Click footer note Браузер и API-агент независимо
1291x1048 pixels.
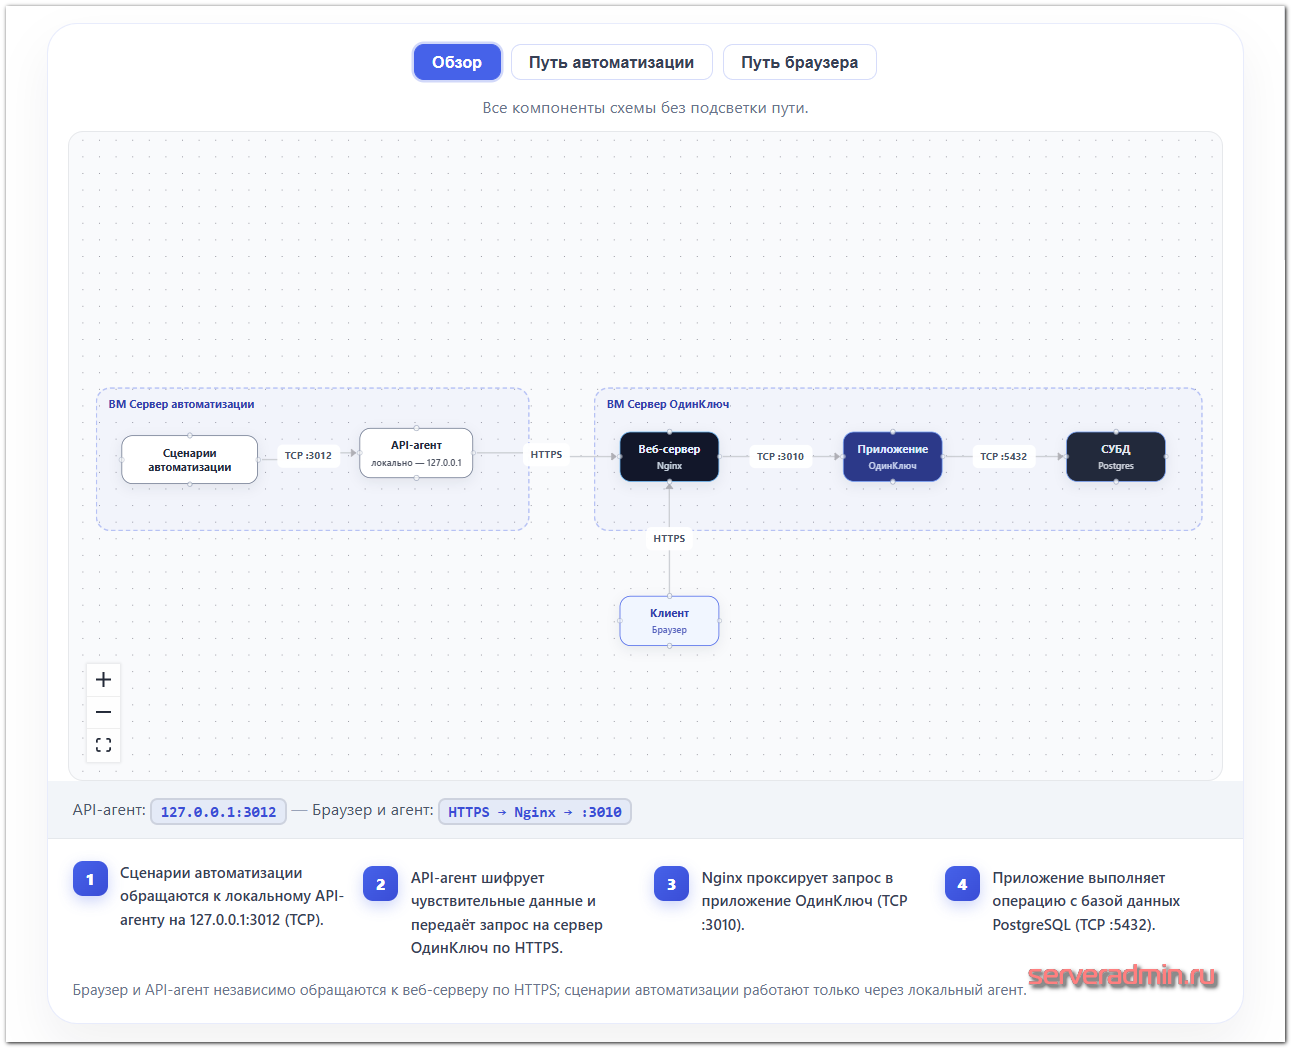(549, 990)
